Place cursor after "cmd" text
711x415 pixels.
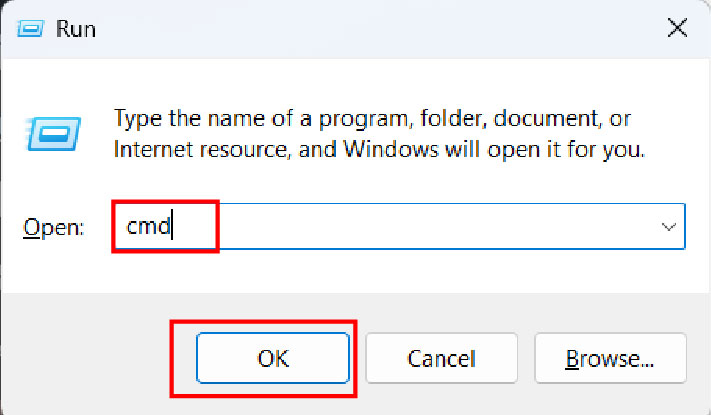(x=174, y=227)
